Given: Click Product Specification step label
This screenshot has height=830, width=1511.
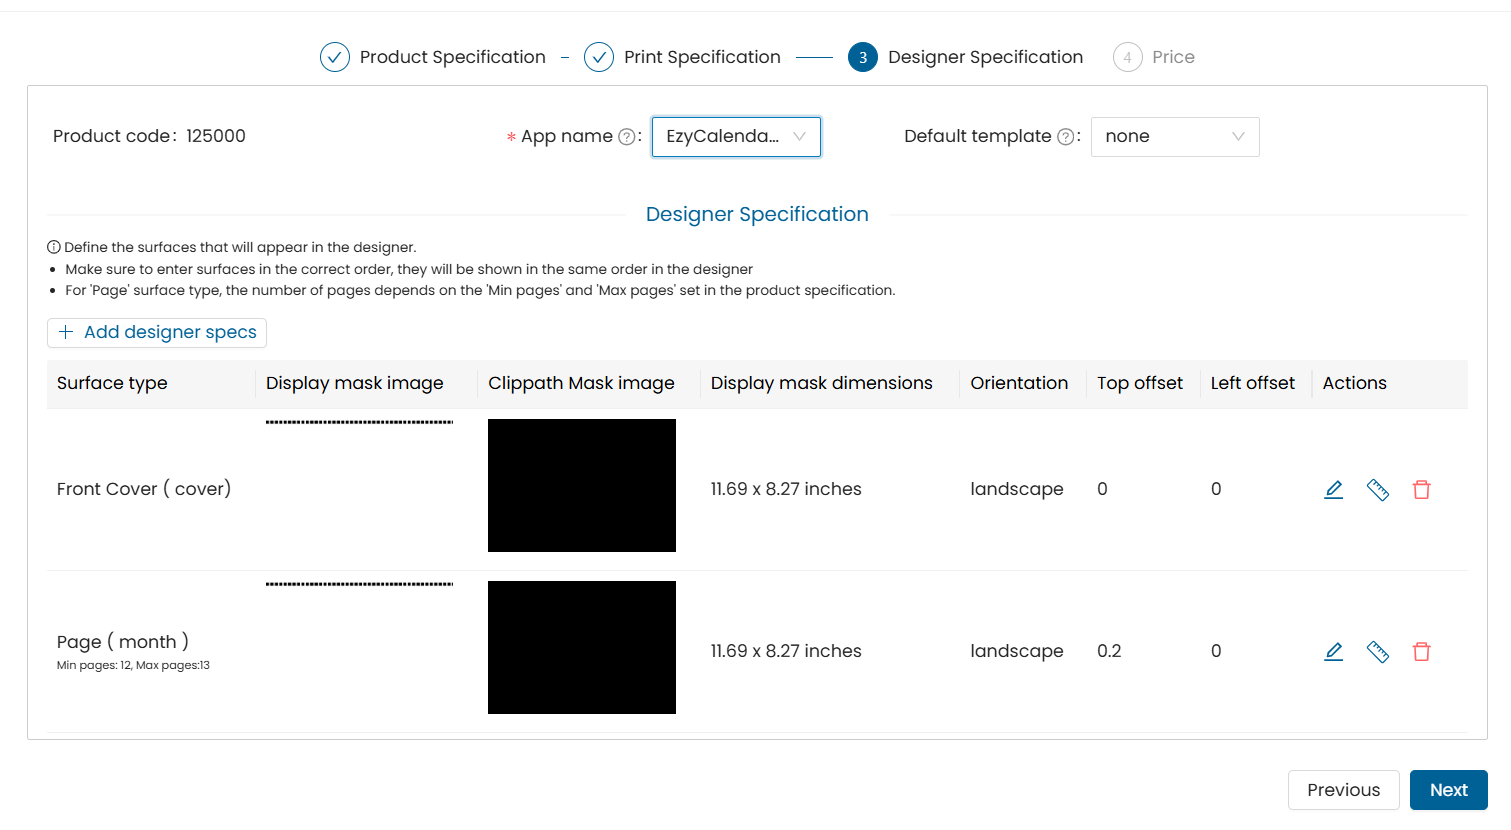Looking at the screenshot, I should point(453,57).
